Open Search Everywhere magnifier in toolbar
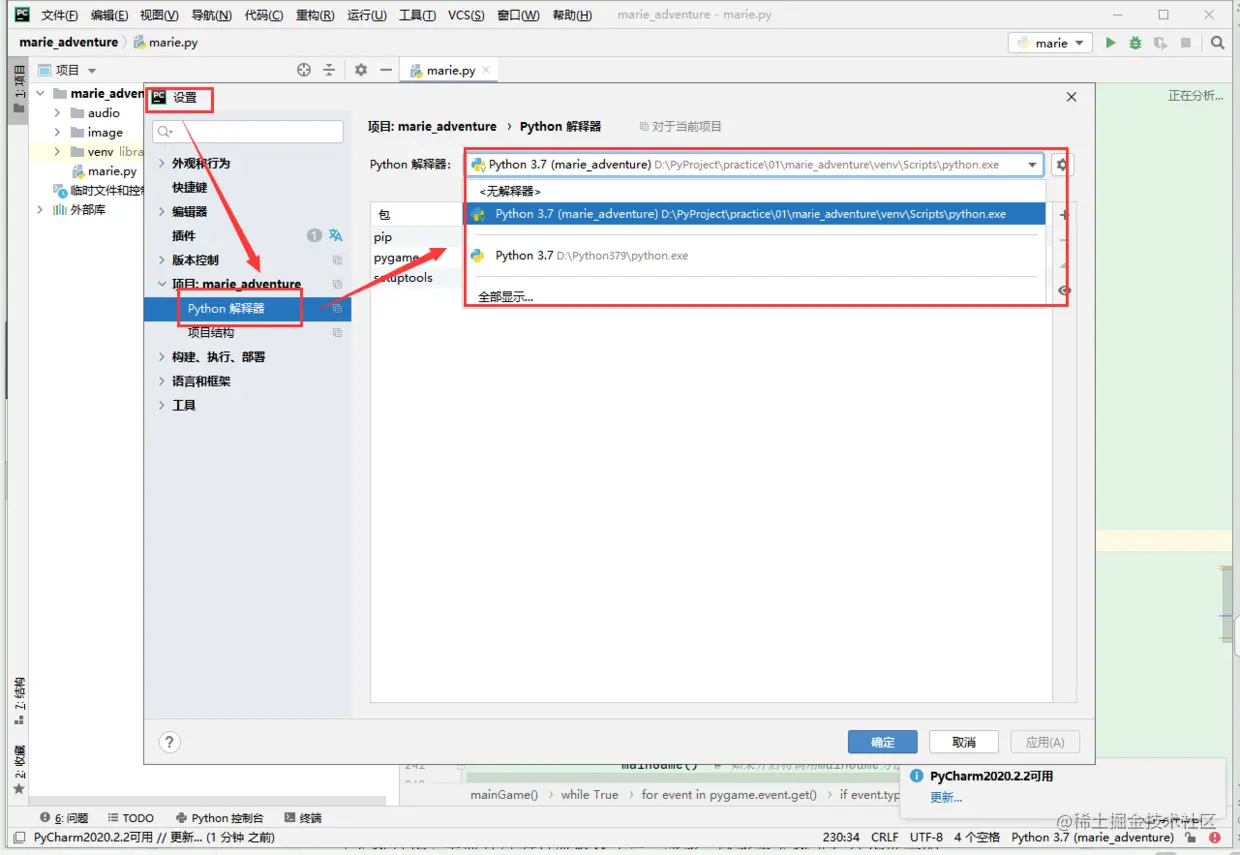This screenshot has height=855, width=1240. pos(1217,43)
